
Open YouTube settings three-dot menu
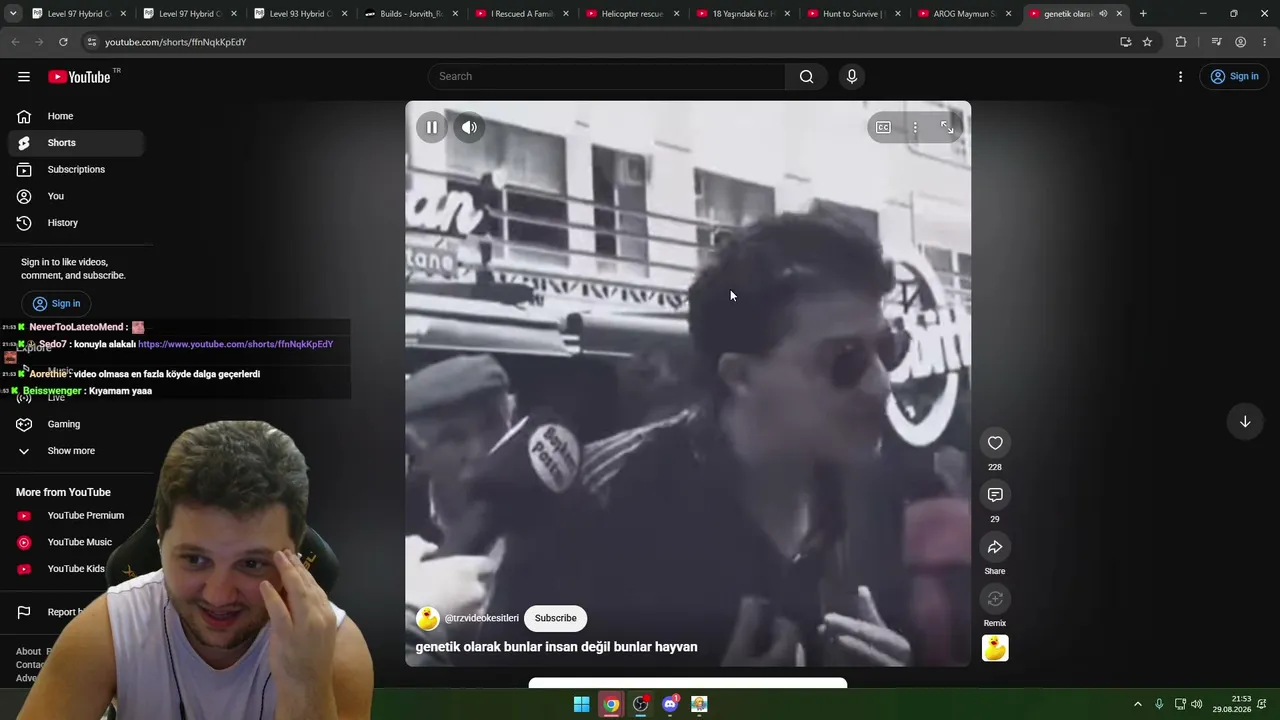tap(1180, 77)
